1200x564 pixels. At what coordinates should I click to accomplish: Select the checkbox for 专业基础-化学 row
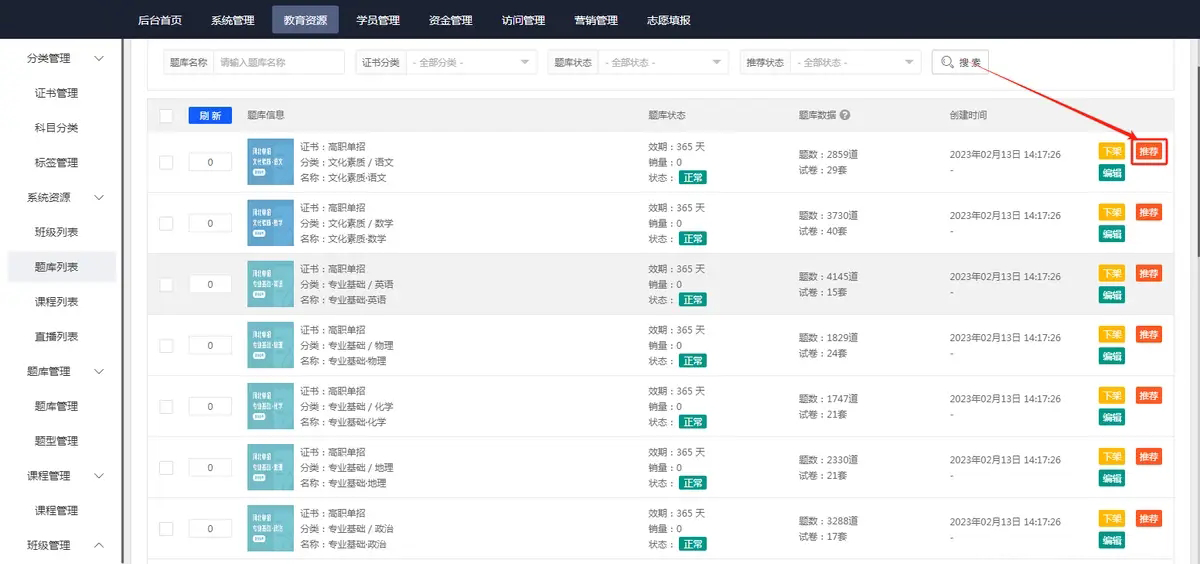(166, 407)
